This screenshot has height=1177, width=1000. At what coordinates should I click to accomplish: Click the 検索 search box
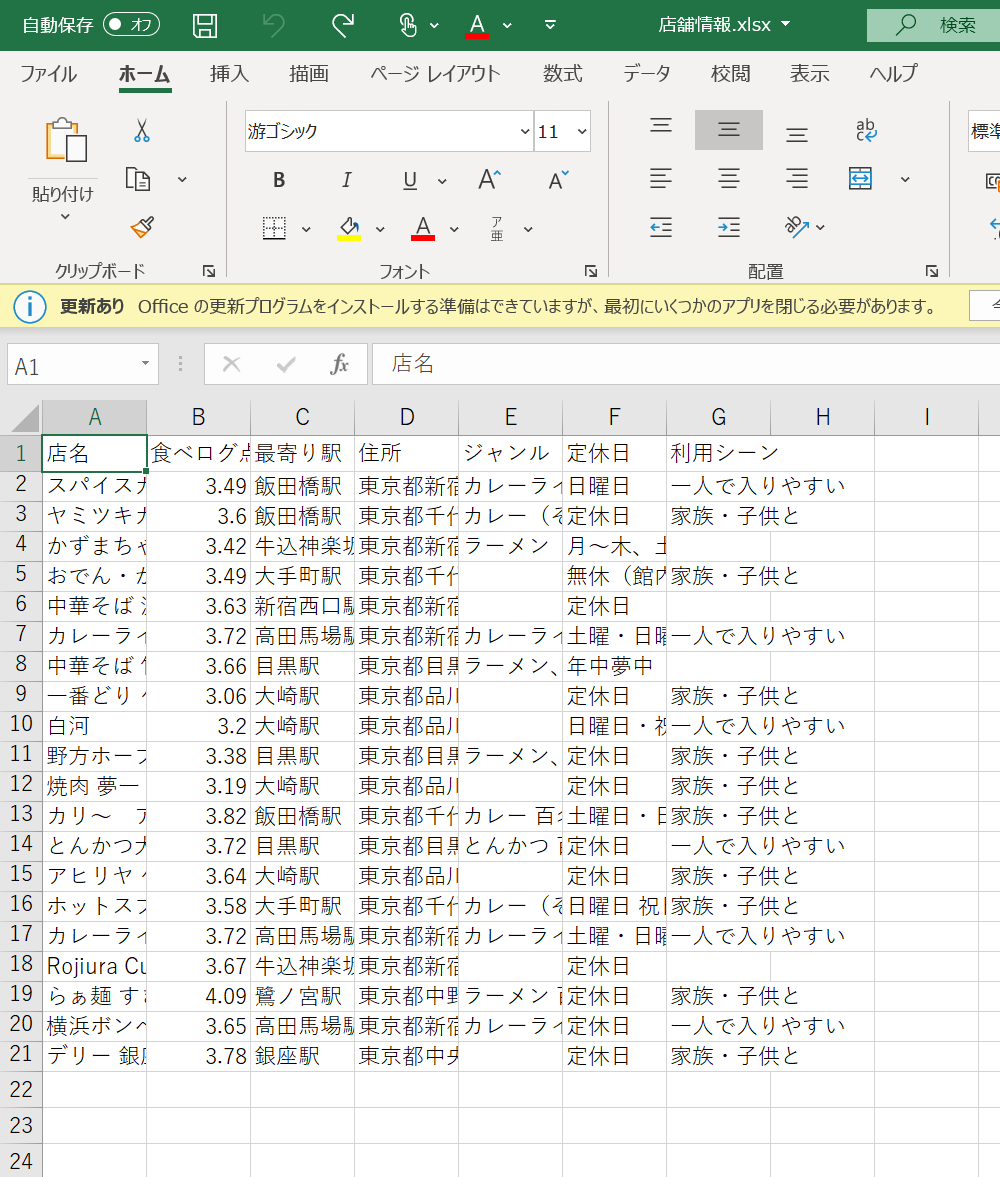click(934, 26)
